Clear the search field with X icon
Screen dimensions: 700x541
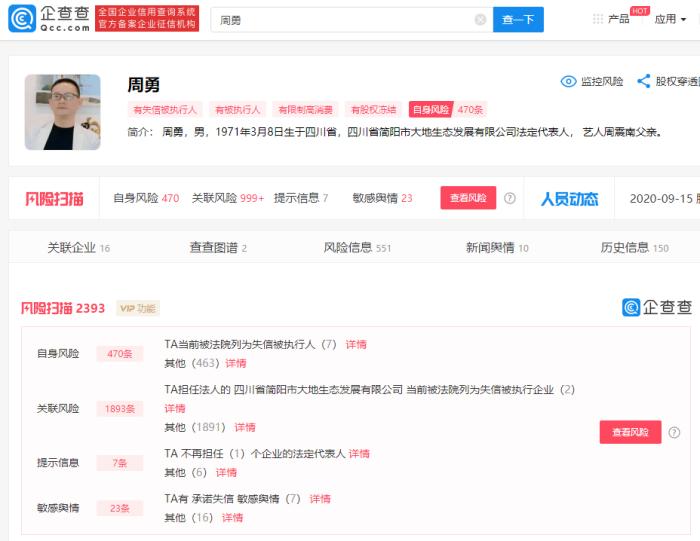(480, 19)
